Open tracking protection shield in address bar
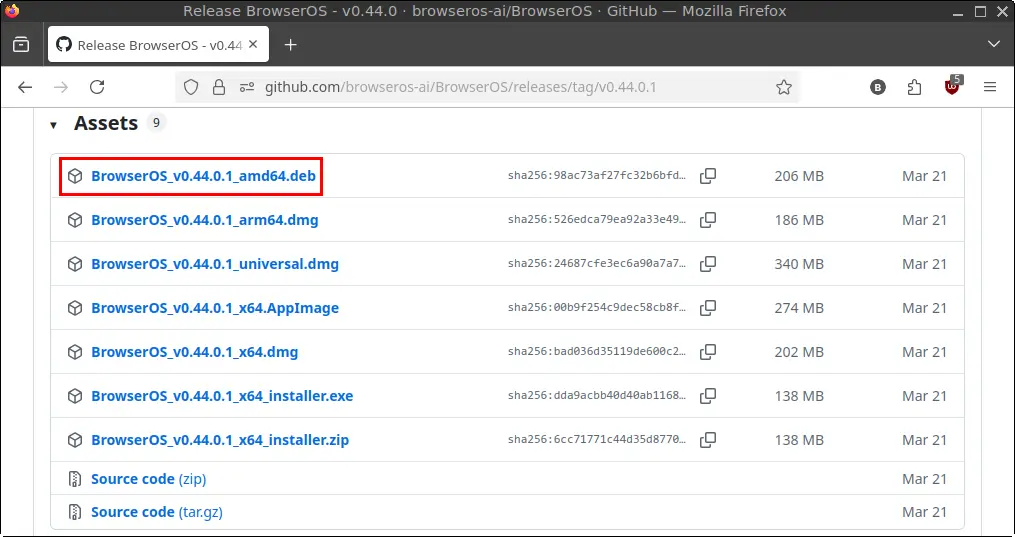This screenshot has width=1015, height=537. [x=190, y=87]
